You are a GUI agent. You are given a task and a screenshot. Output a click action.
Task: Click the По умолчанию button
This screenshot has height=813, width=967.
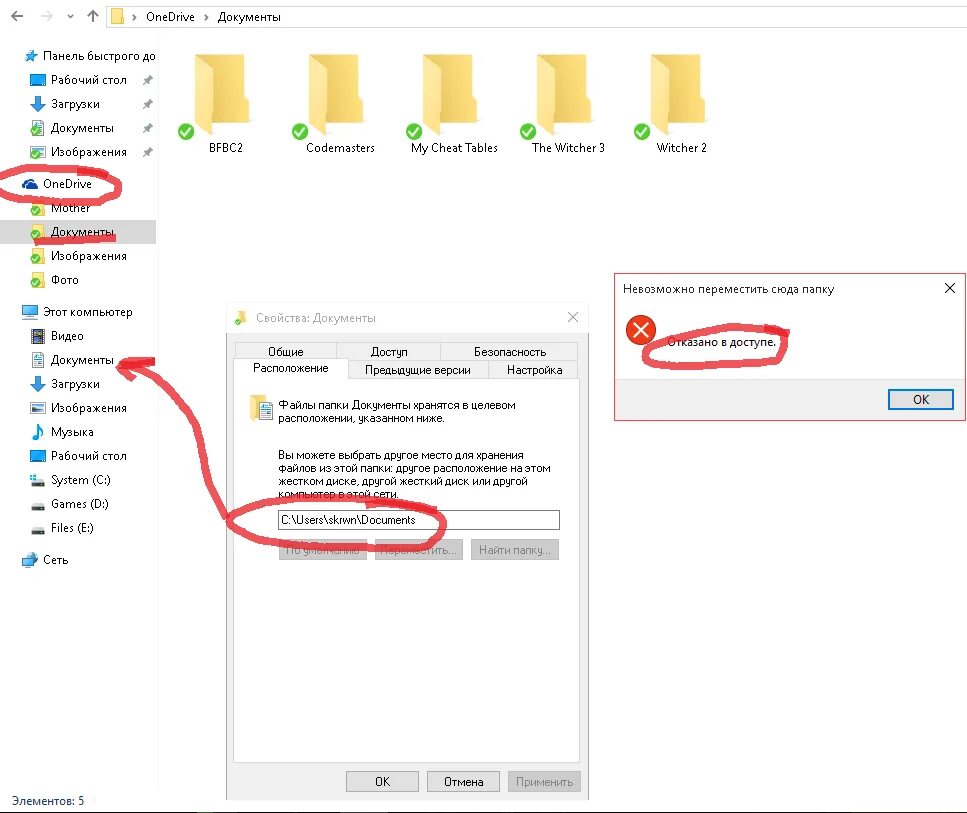click(x=323, y=550)
